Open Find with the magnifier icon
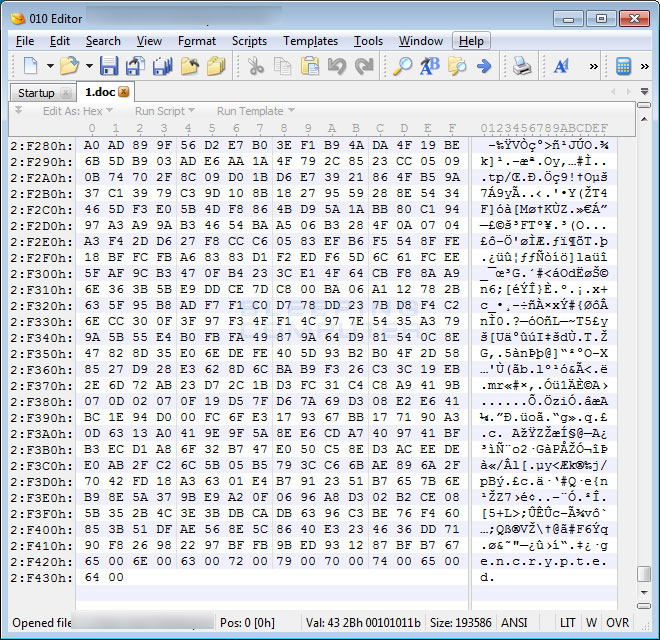The image size is (660, 640). 403,66
